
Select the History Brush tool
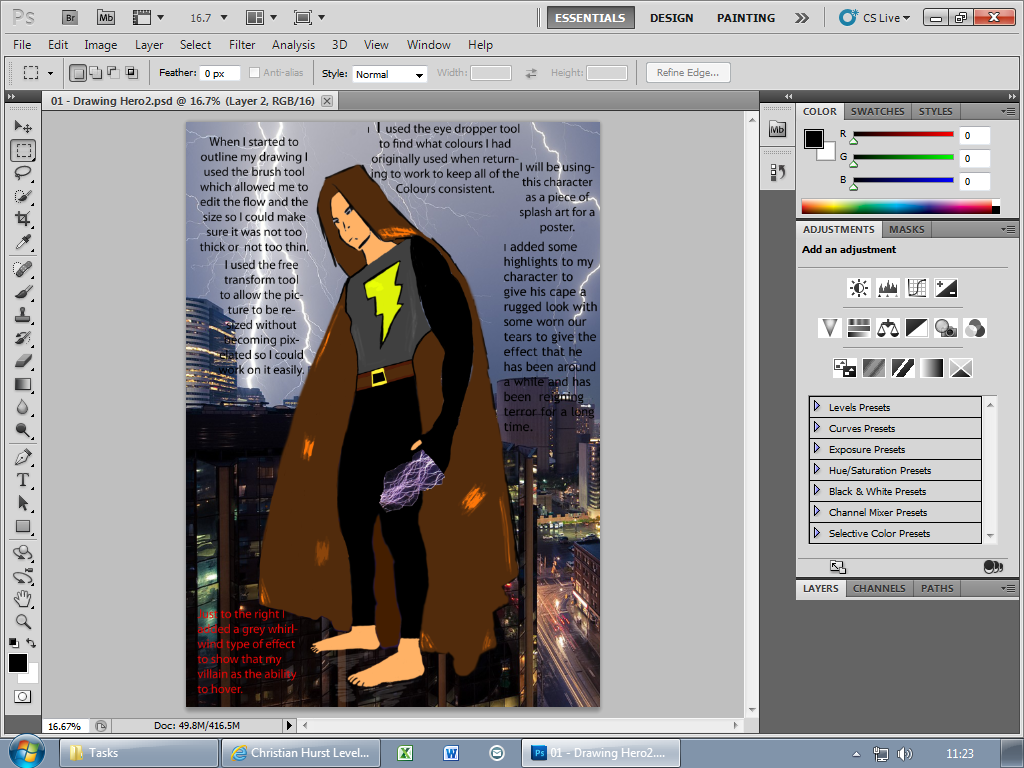tap(23, 338)
